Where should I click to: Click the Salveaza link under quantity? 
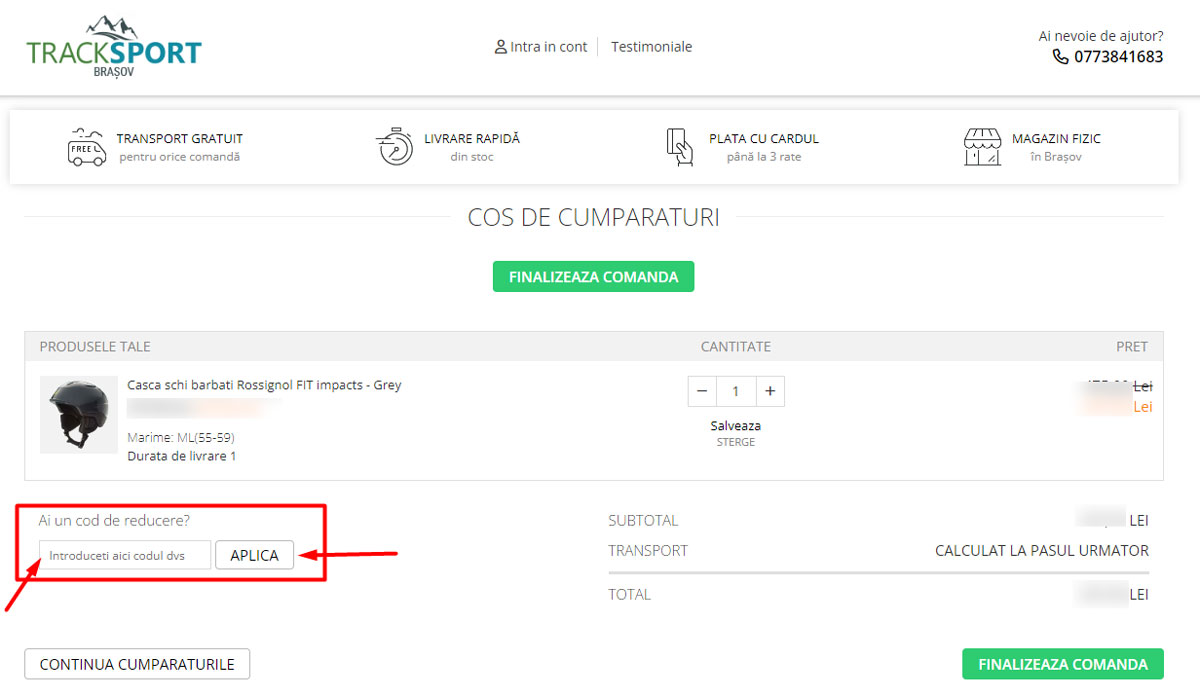click(736, 426)
